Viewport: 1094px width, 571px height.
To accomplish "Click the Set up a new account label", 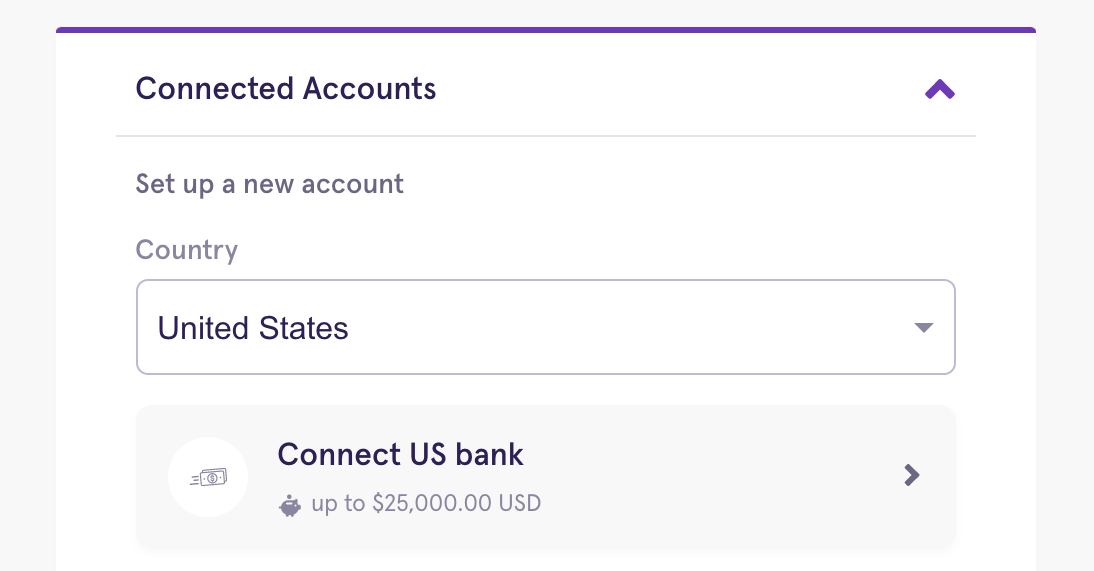I will (269, 184).
